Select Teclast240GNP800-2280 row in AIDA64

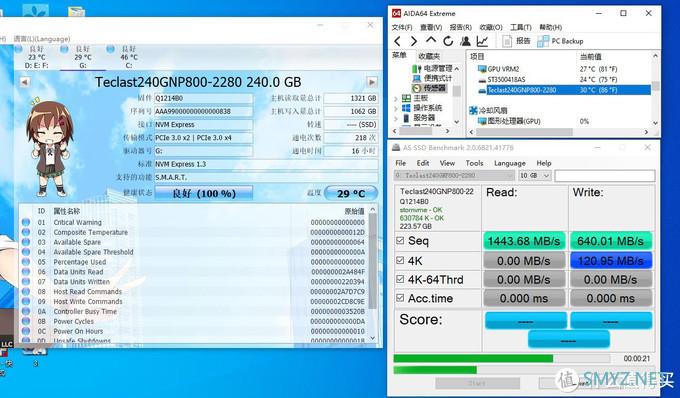coord(563,90)
